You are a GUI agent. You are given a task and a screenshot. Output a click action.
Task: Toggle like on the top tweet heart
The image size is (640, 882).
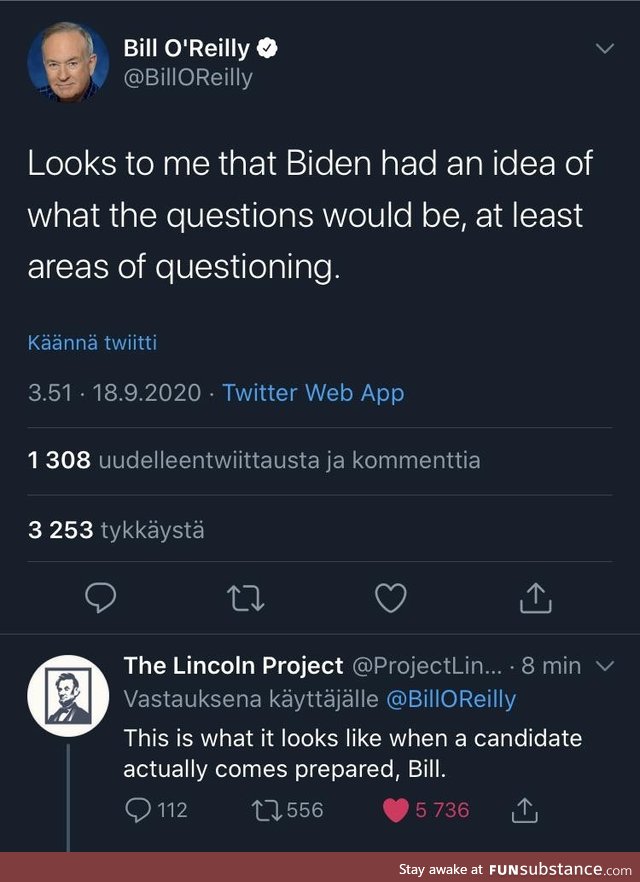(391, 597)
